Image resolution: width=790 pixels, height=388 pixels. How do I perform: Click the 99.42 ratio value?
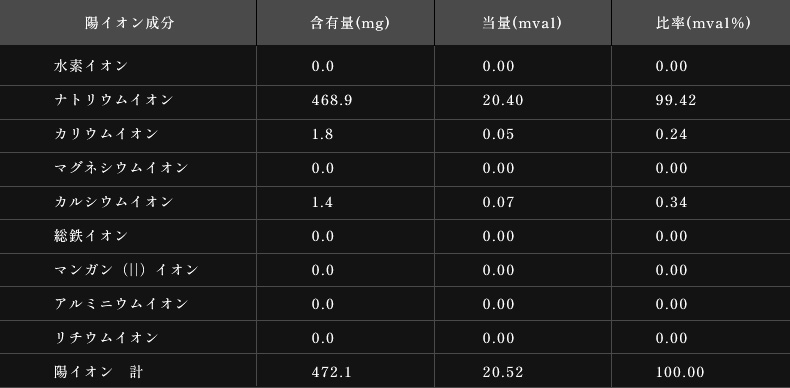tap(676, 100)
